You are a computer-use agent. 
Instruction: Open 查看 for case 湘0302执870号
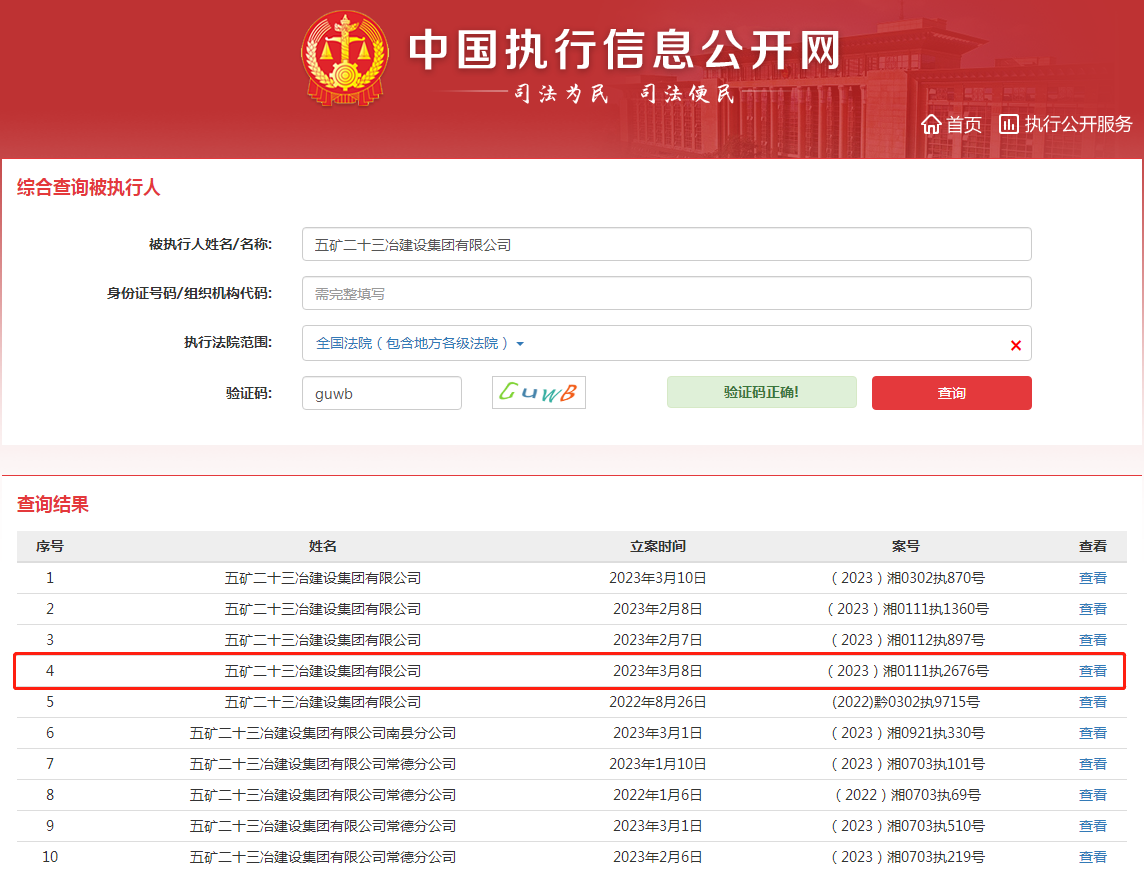pyautogui.click(x=1093, y=578)
